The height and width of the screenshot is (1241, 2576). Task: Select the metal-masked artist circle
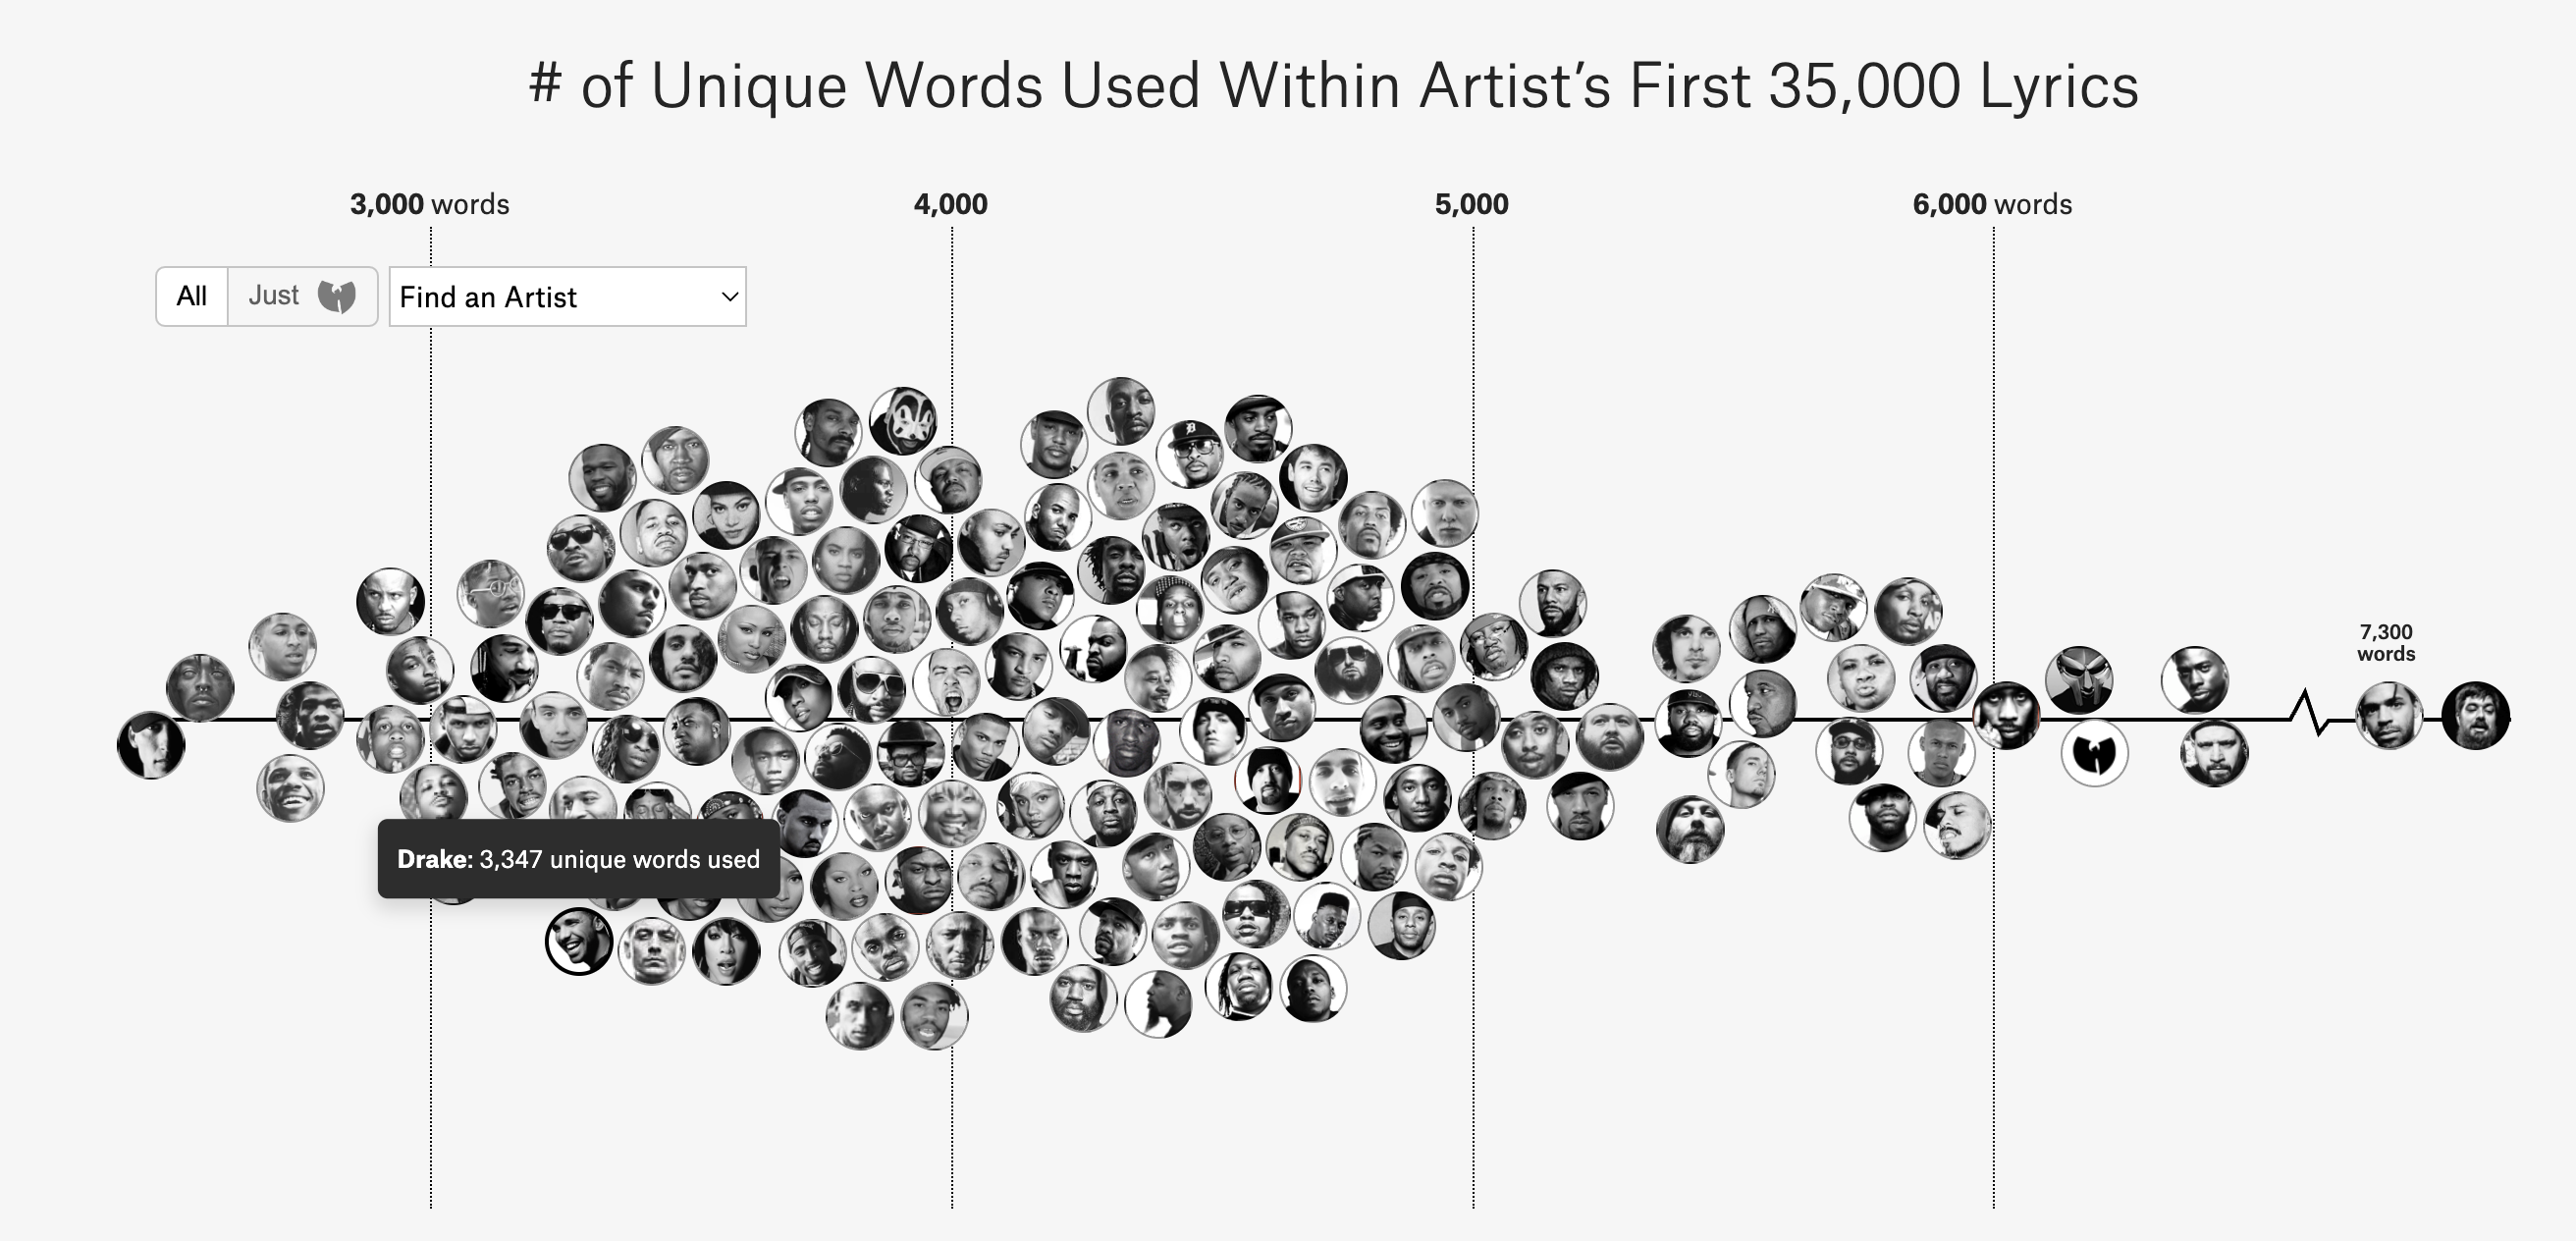(2079, 681)
